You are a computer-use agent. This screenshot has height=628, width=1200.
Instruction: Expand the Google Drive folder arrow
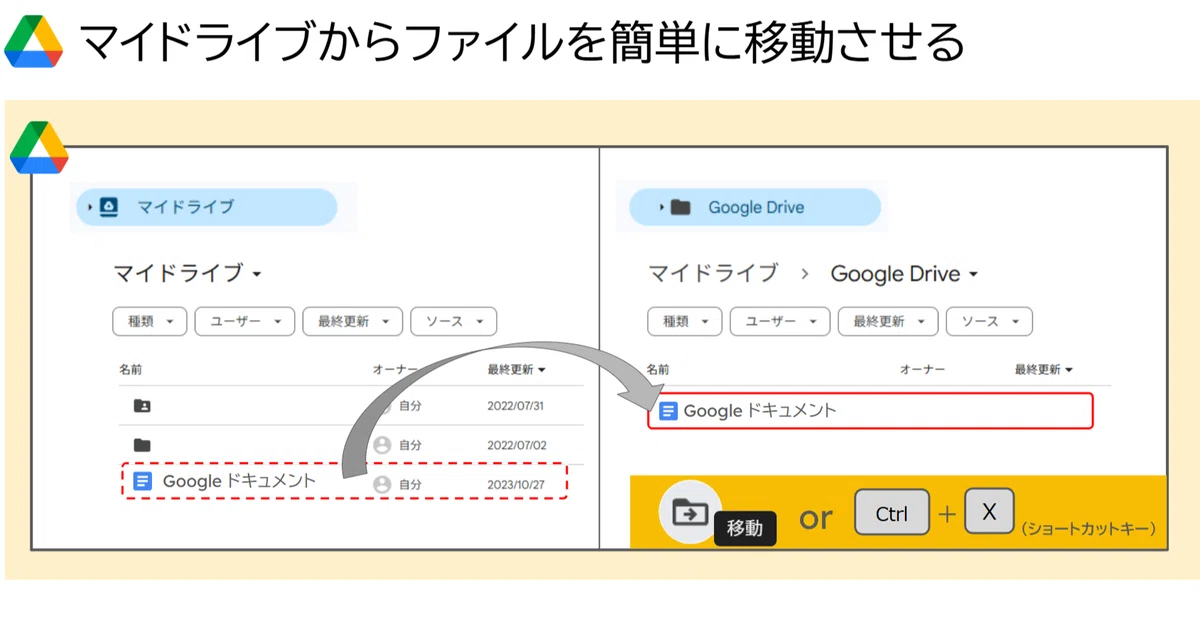tap(661, 207)
